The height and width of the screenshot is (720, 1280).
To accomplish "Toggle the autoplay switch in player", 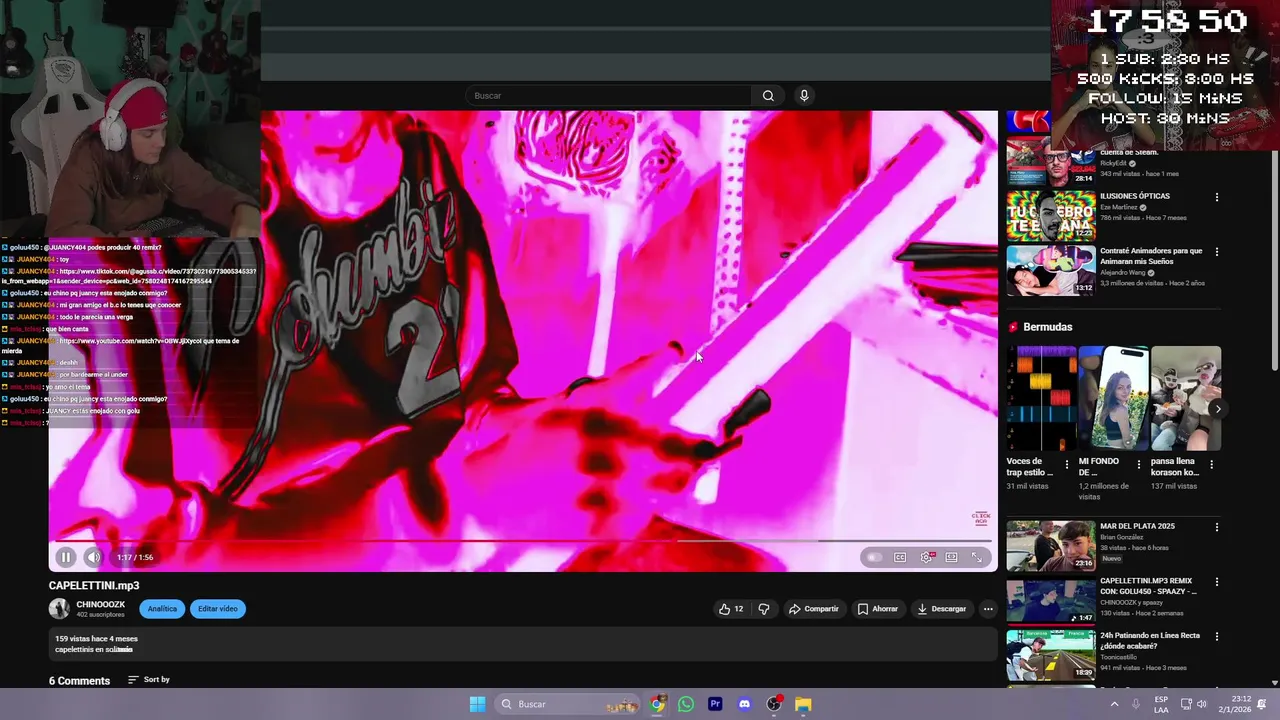I will 874,557.
